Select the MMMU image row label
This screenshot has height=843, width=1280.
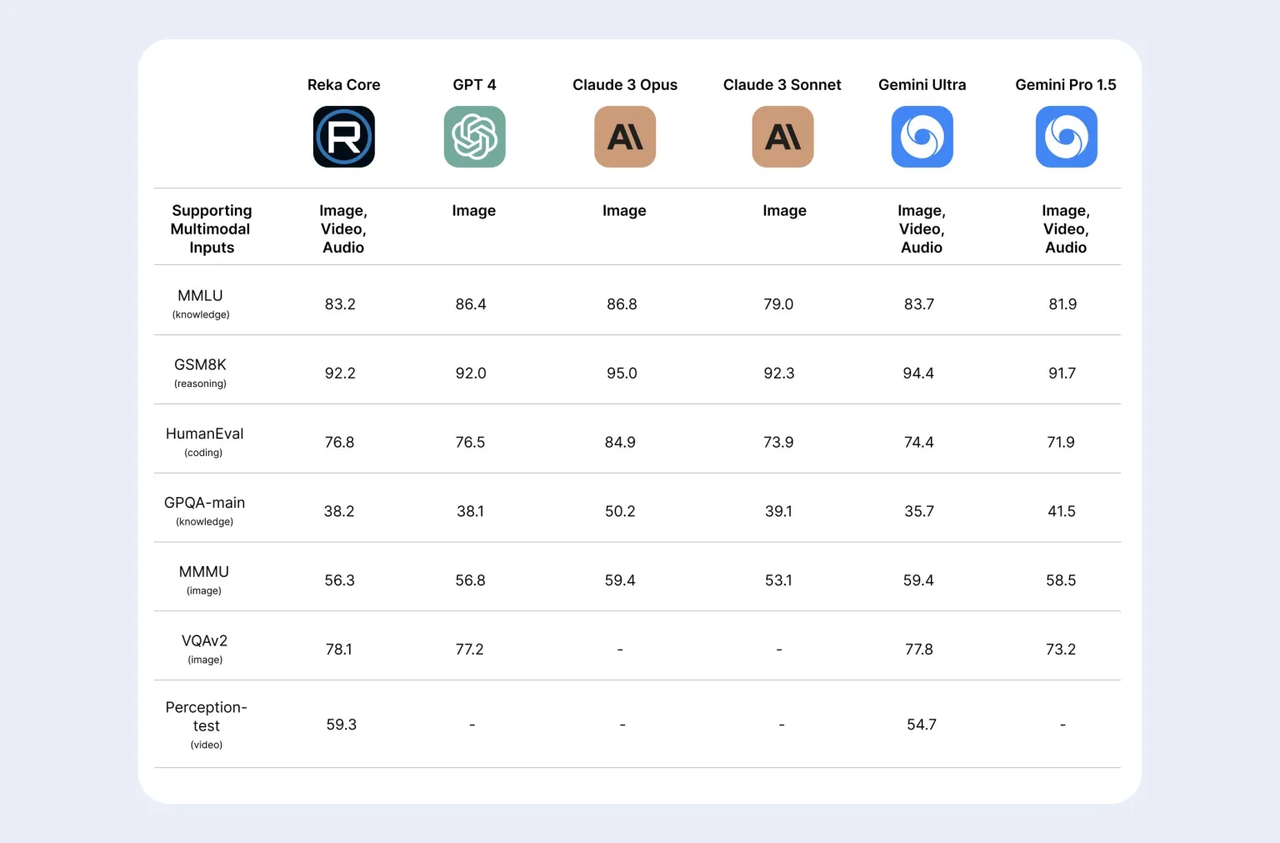click(204, 579)
